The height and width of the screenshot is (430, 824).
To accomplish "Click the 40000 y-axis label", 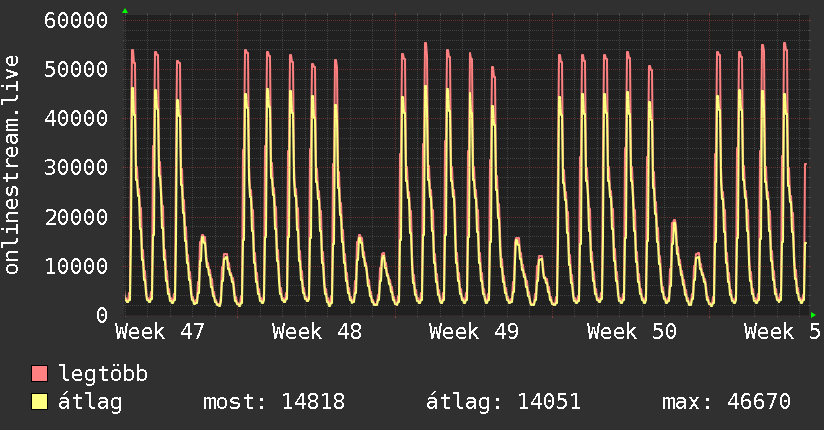I will pos(76,118).
